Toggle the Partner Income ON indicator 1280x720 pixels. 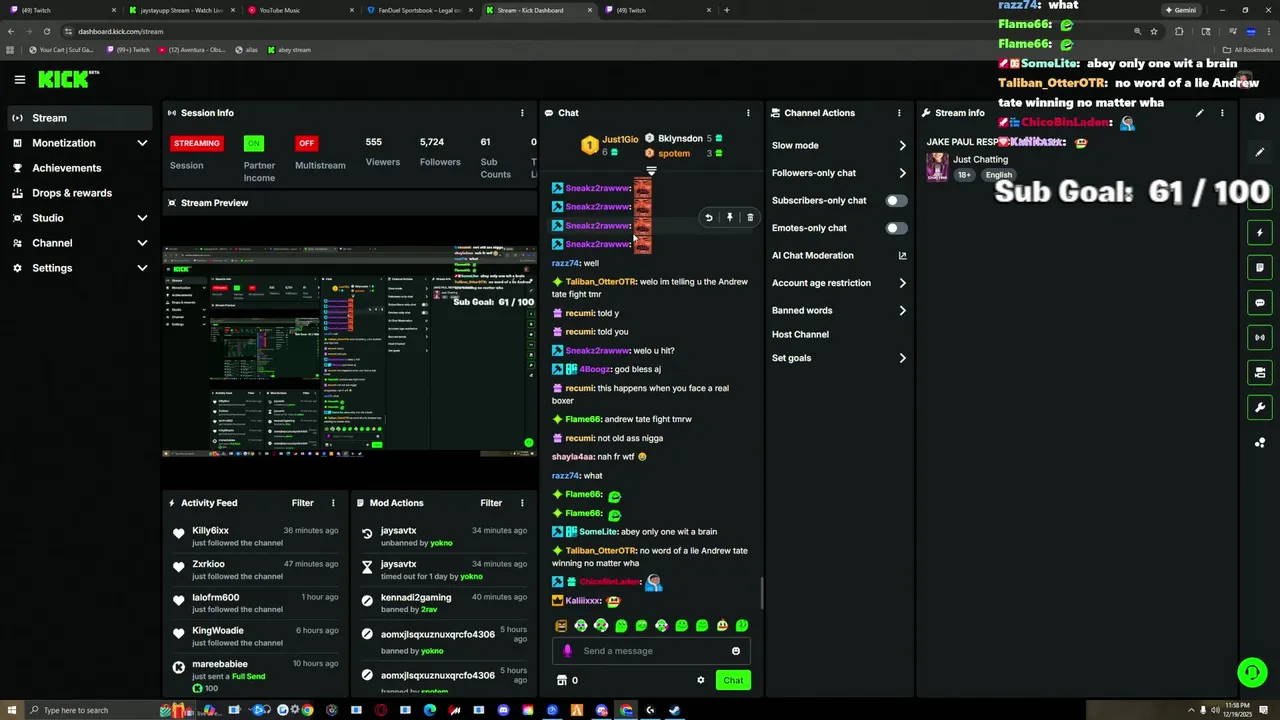[254, 143]
